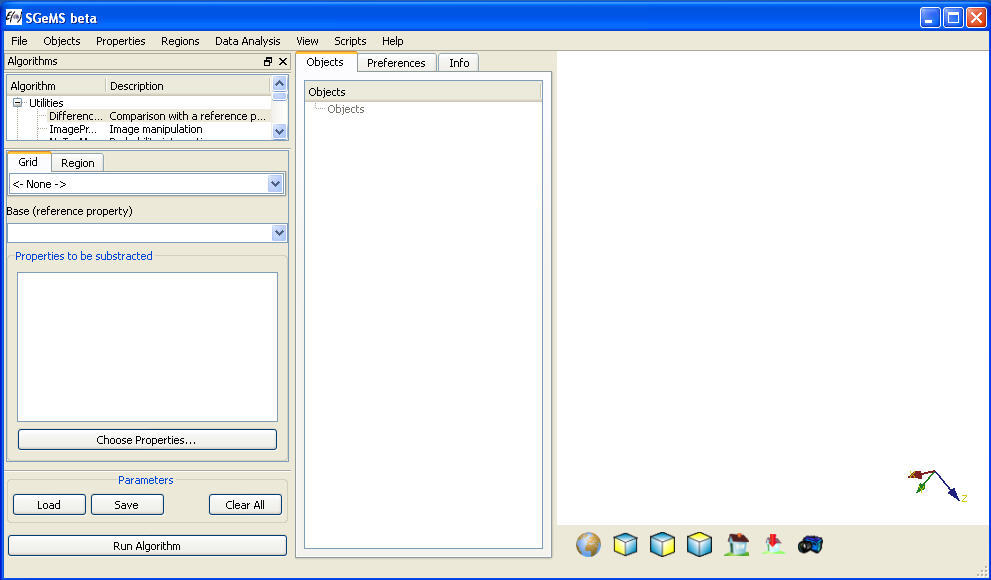The image size is (991, 580).
Task: Switch to the Grid tab
Action: pos(28,162)
